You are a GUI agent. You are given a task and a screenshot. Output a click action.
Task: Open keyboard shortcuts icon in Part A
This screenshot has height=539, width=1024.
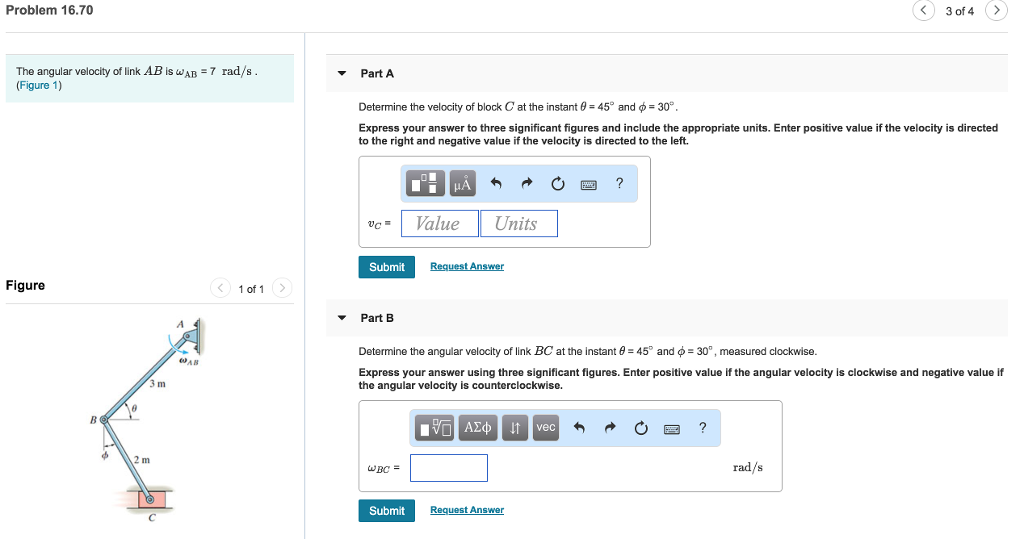[588, 185]
